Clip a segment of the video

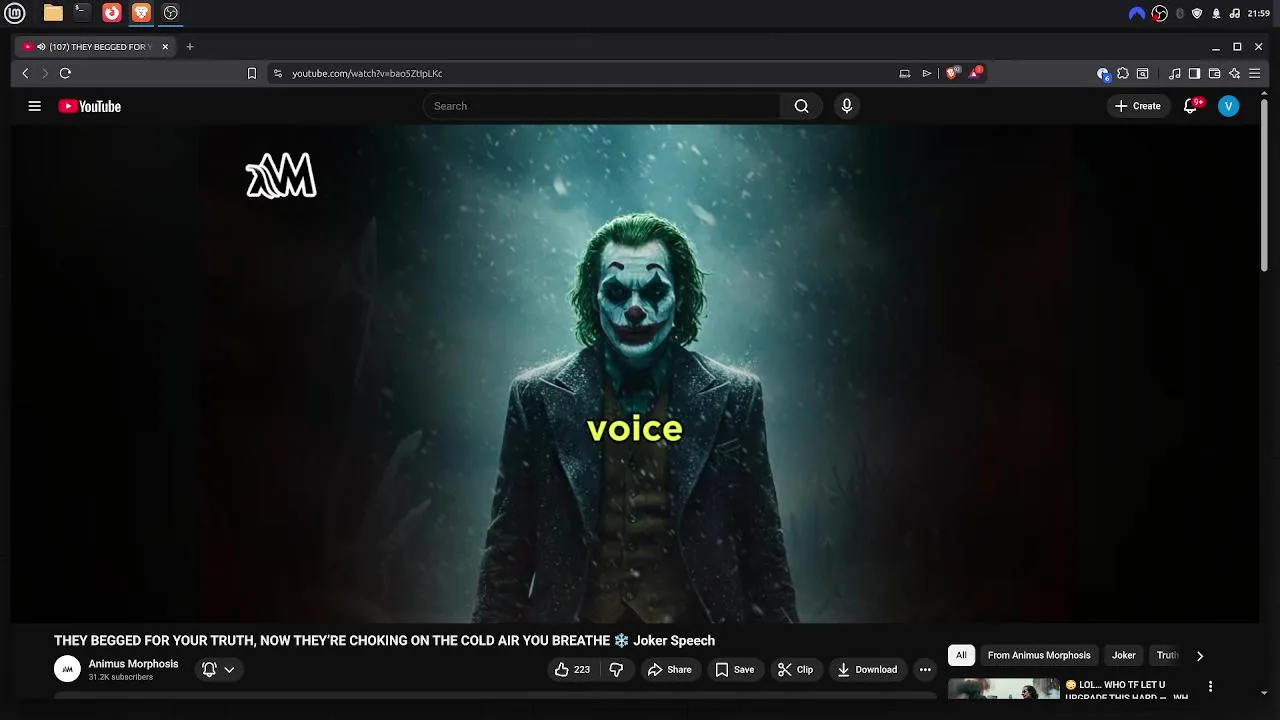click(x=795, y=670)
